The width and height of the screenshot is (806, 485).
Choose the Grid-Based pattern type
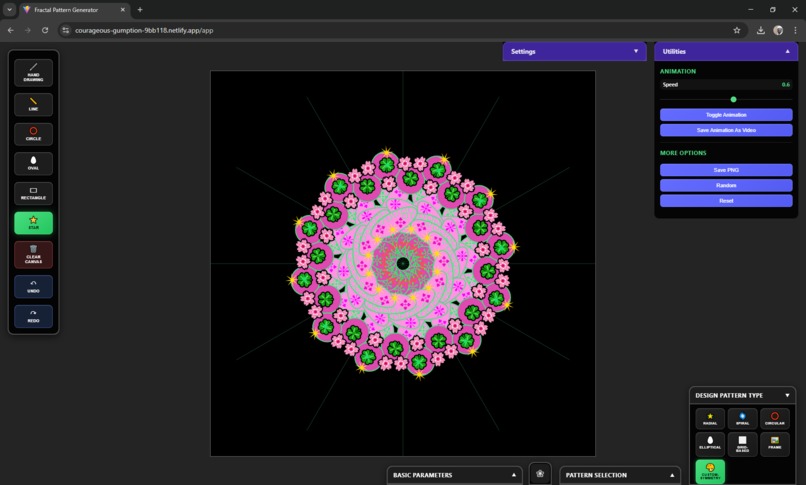742,443
